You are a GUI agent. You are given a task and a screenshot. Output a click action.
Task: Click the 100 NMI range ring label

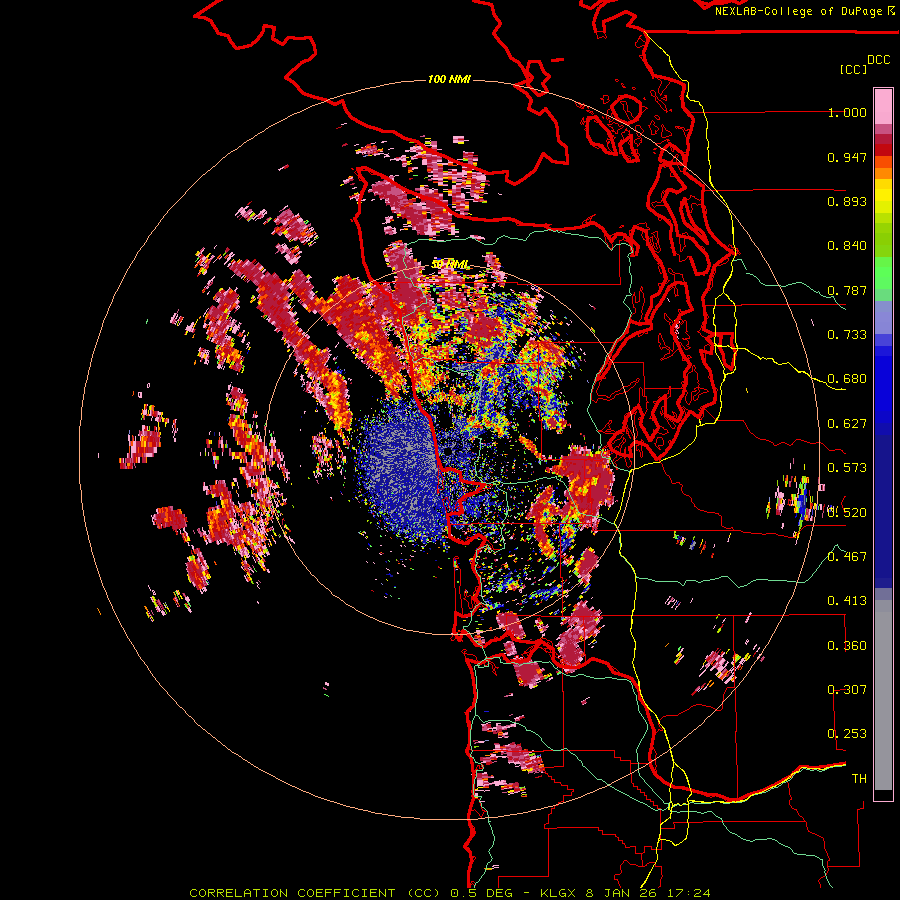tap(449, 79)
